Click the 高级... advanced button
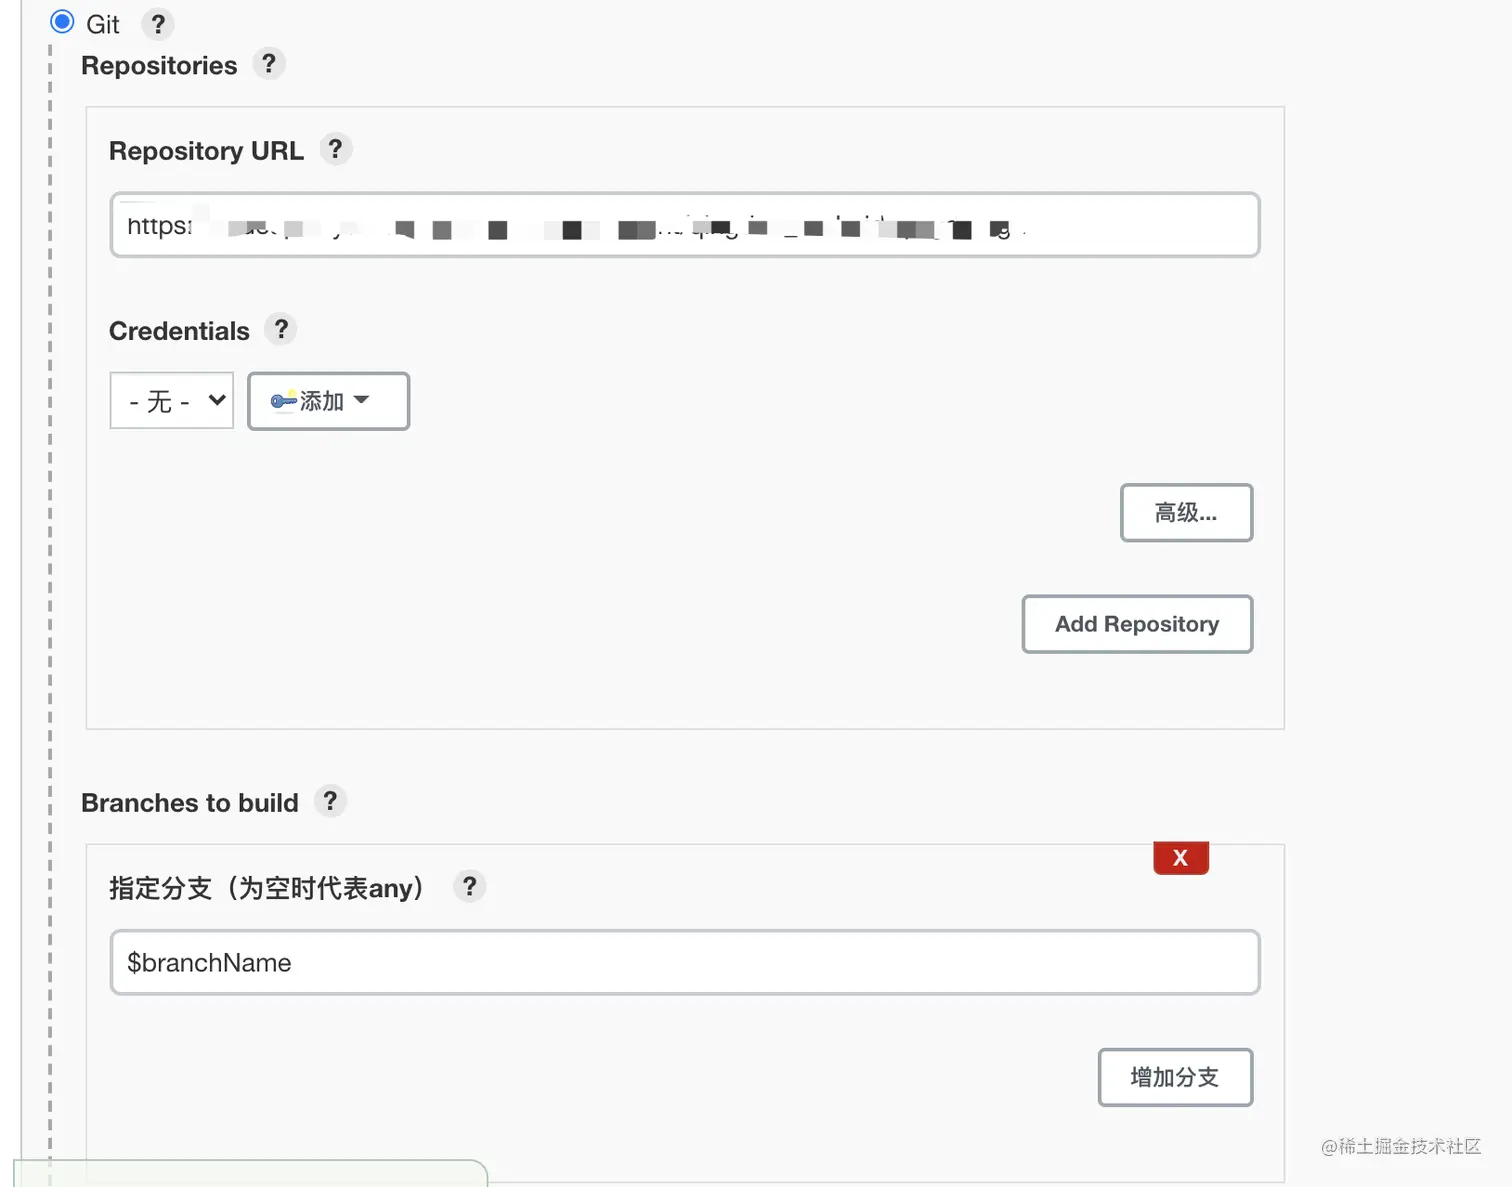 click(x=1186, y=513)
